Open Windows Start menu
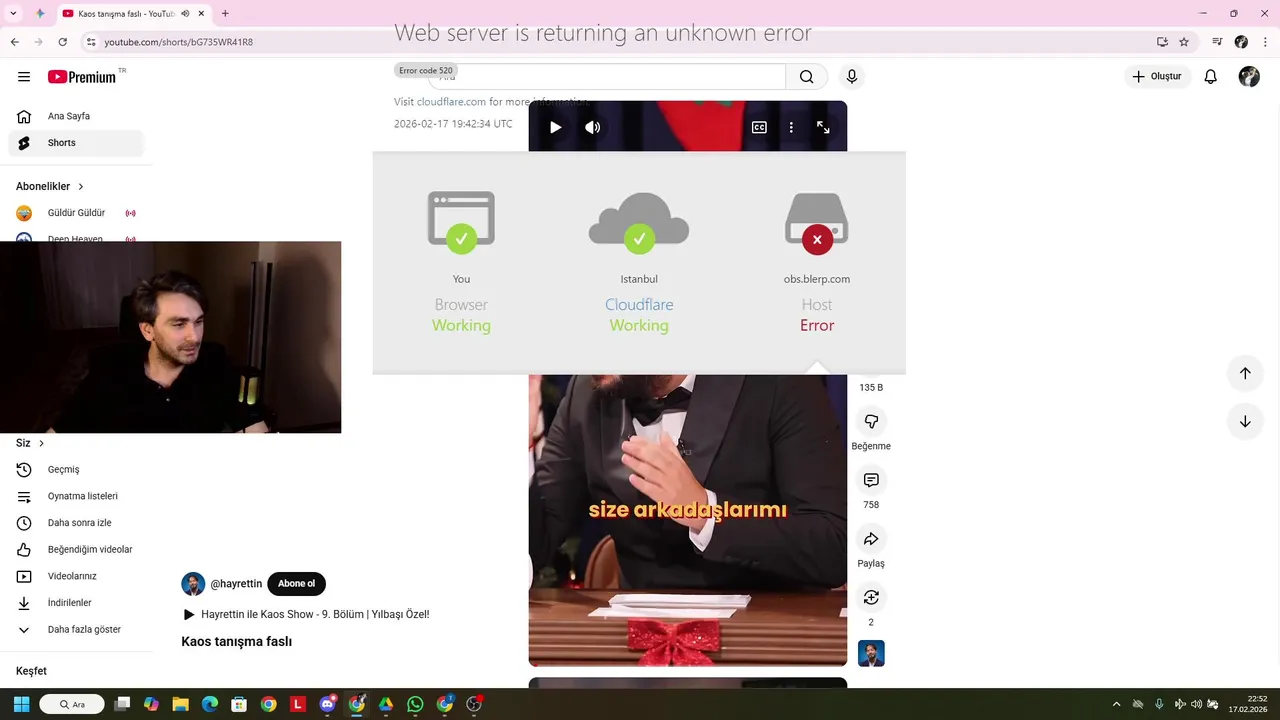 (21, 704)
